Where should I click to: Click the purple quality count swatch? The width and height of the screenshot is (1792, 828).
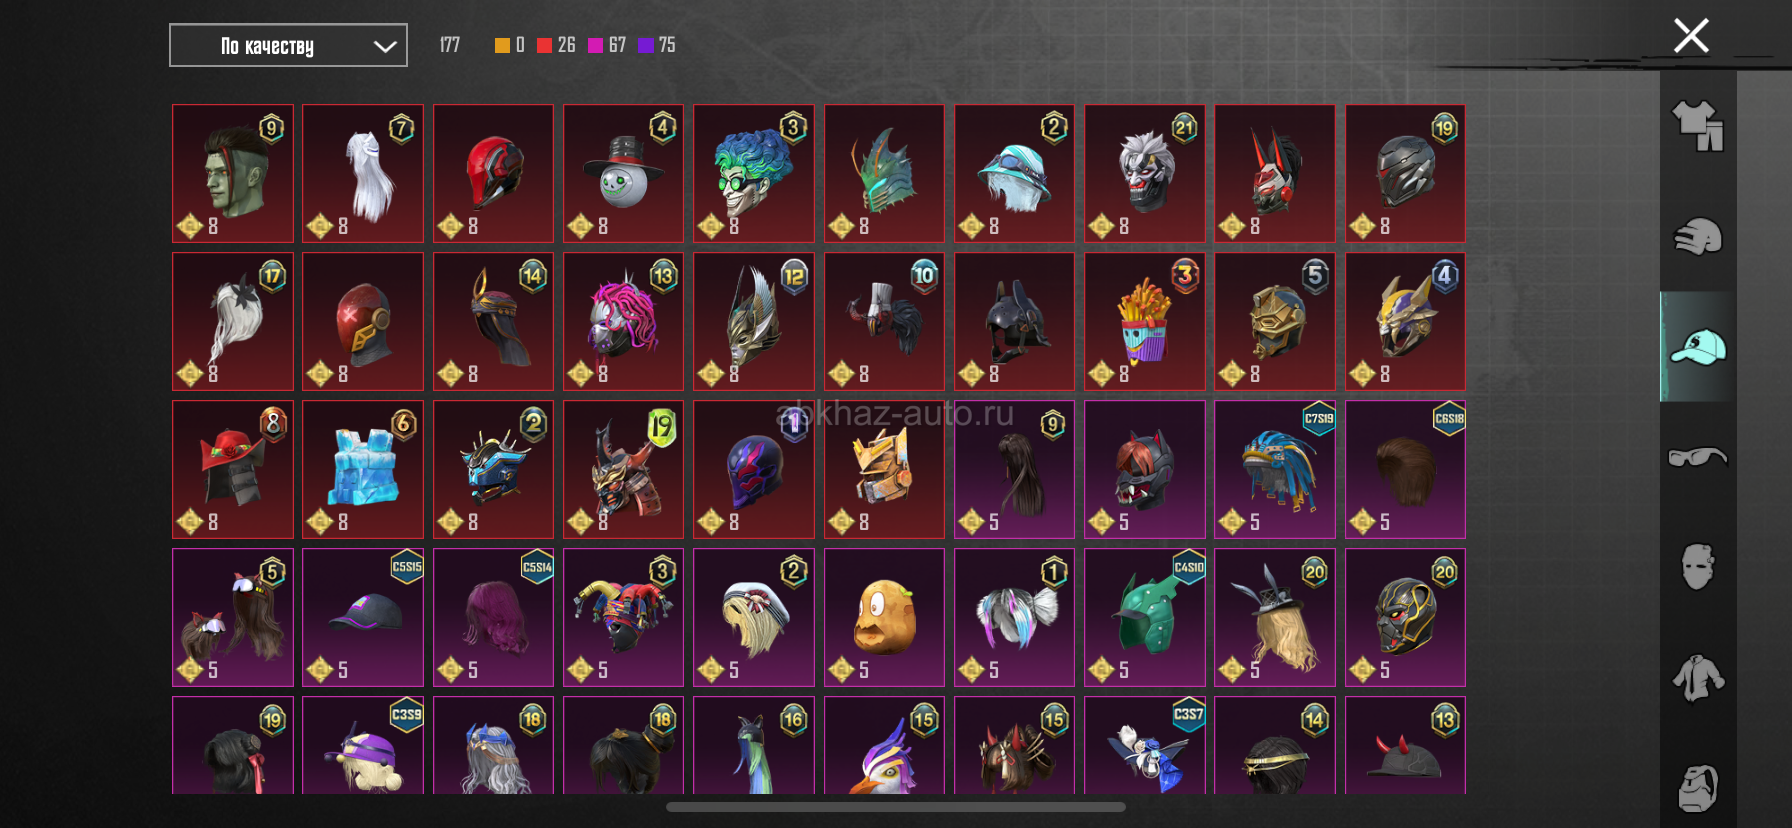coord(645,45)
